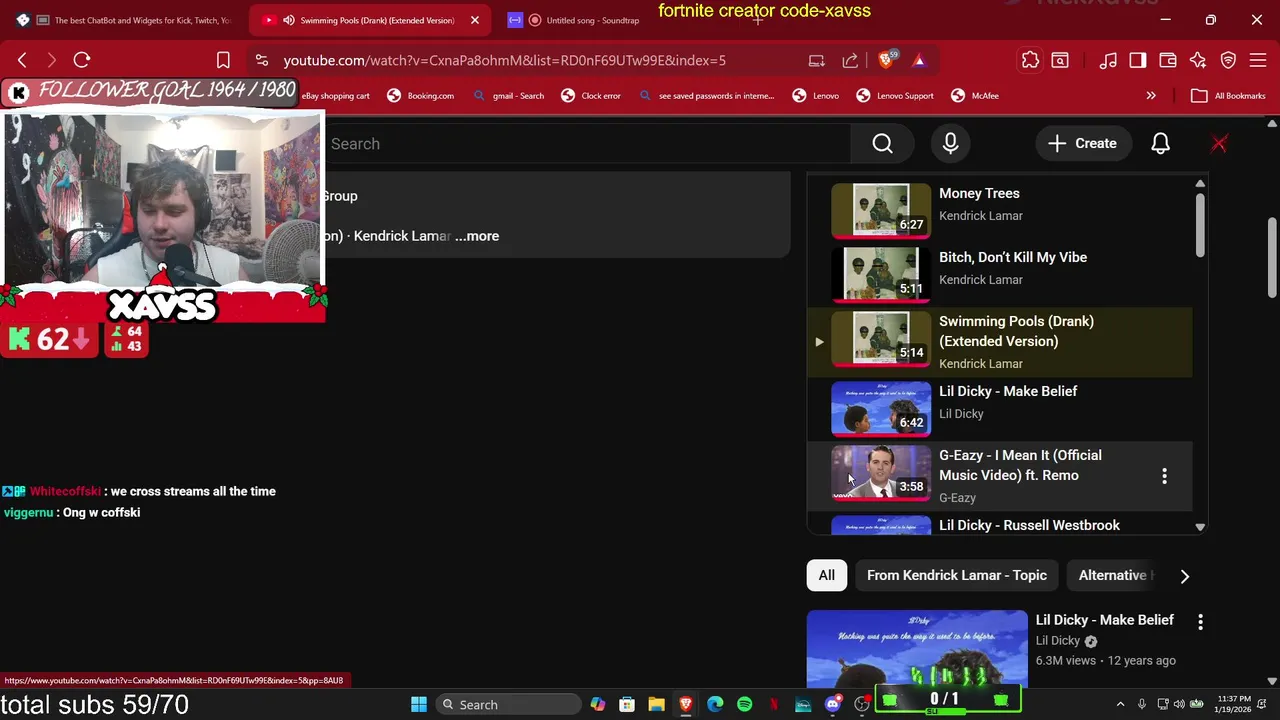Click the YouTube Create button

click(x=1082, y=143)
